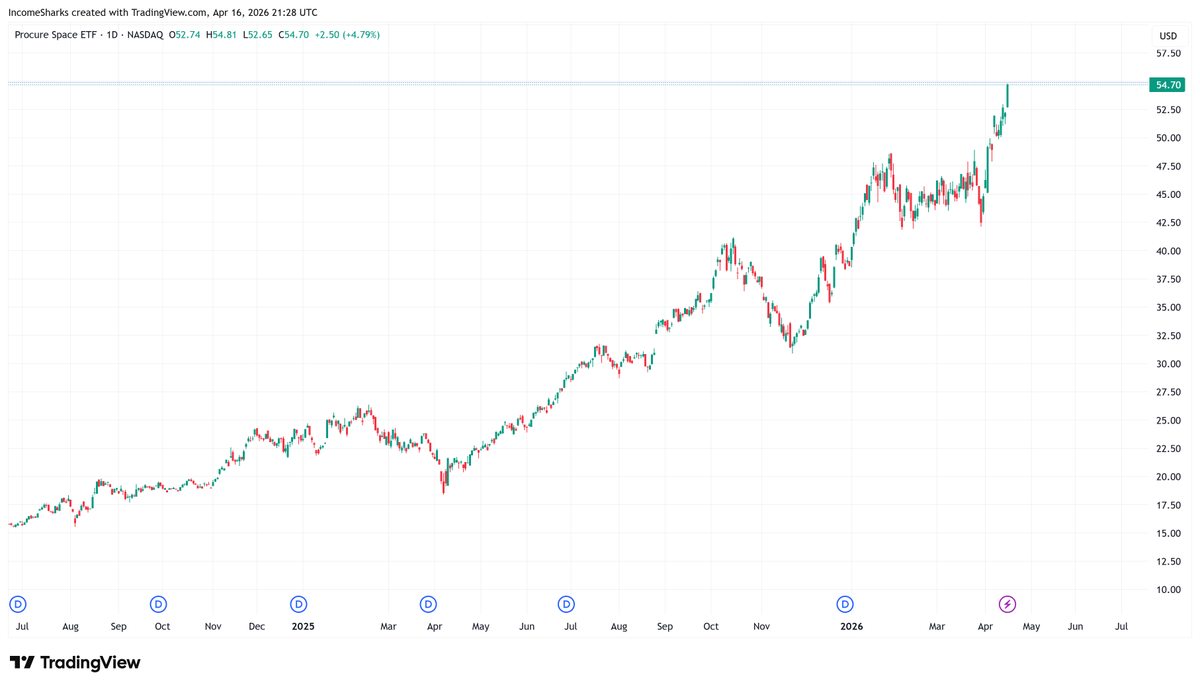Click the 10.00 price axis label
Screen dimensions: 1200x687
tap(1169, 590)
